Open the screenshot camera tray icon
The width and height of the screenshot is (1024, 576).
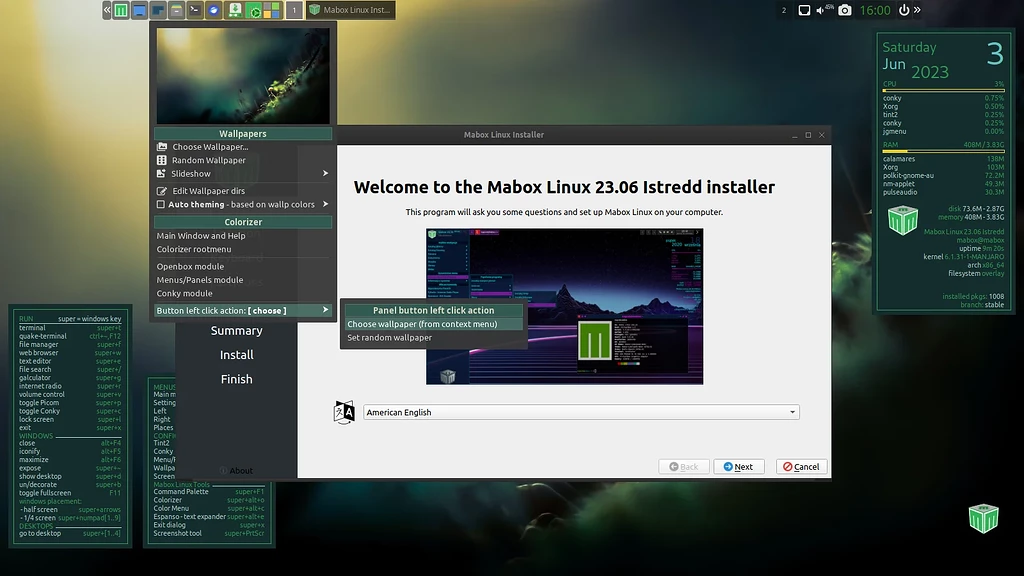pyautogui.click(x=845, y=10)
